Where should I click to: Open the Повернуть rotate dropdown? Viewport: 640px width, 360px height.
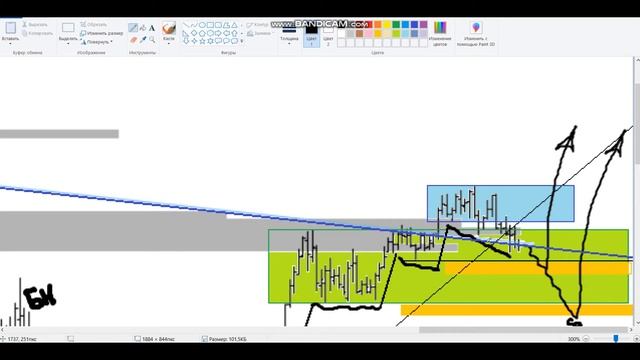point(97,42)
